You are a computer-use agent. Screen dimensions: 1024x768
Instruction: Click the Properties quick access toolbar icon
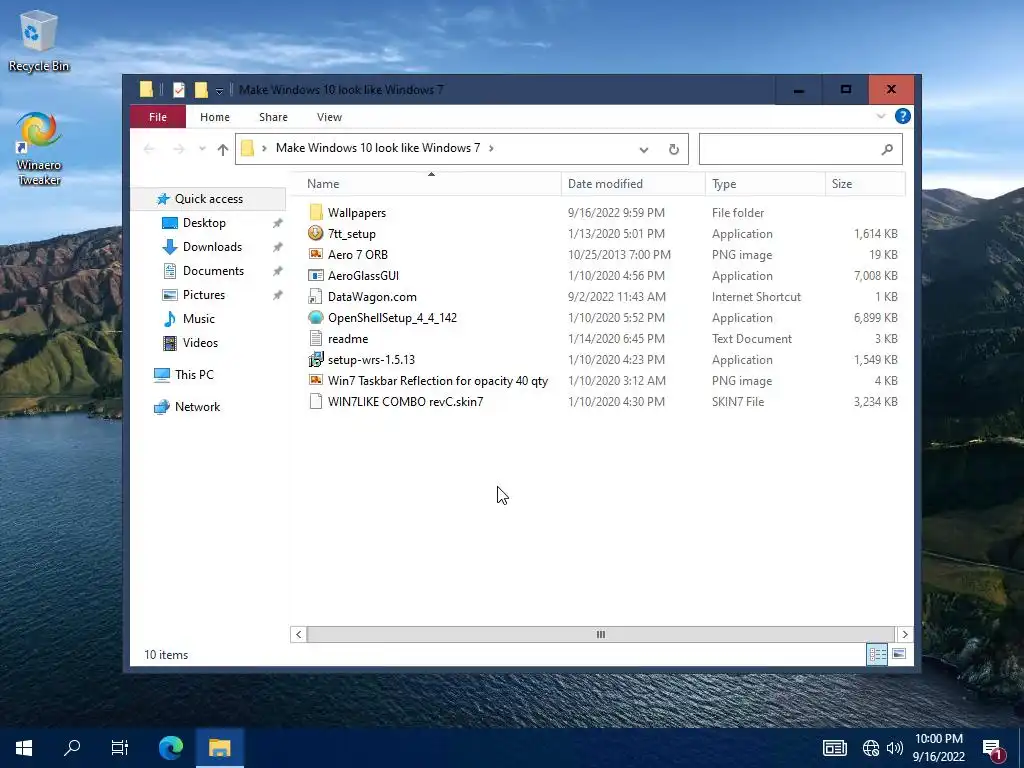tap(178, 89)
